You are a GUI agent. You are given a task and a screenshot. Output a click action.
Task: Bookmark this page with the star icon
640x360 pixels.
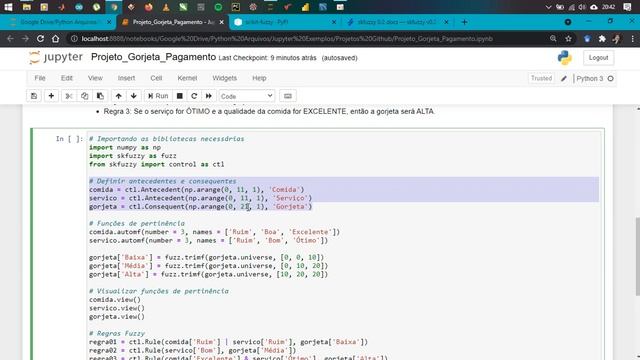568,39
